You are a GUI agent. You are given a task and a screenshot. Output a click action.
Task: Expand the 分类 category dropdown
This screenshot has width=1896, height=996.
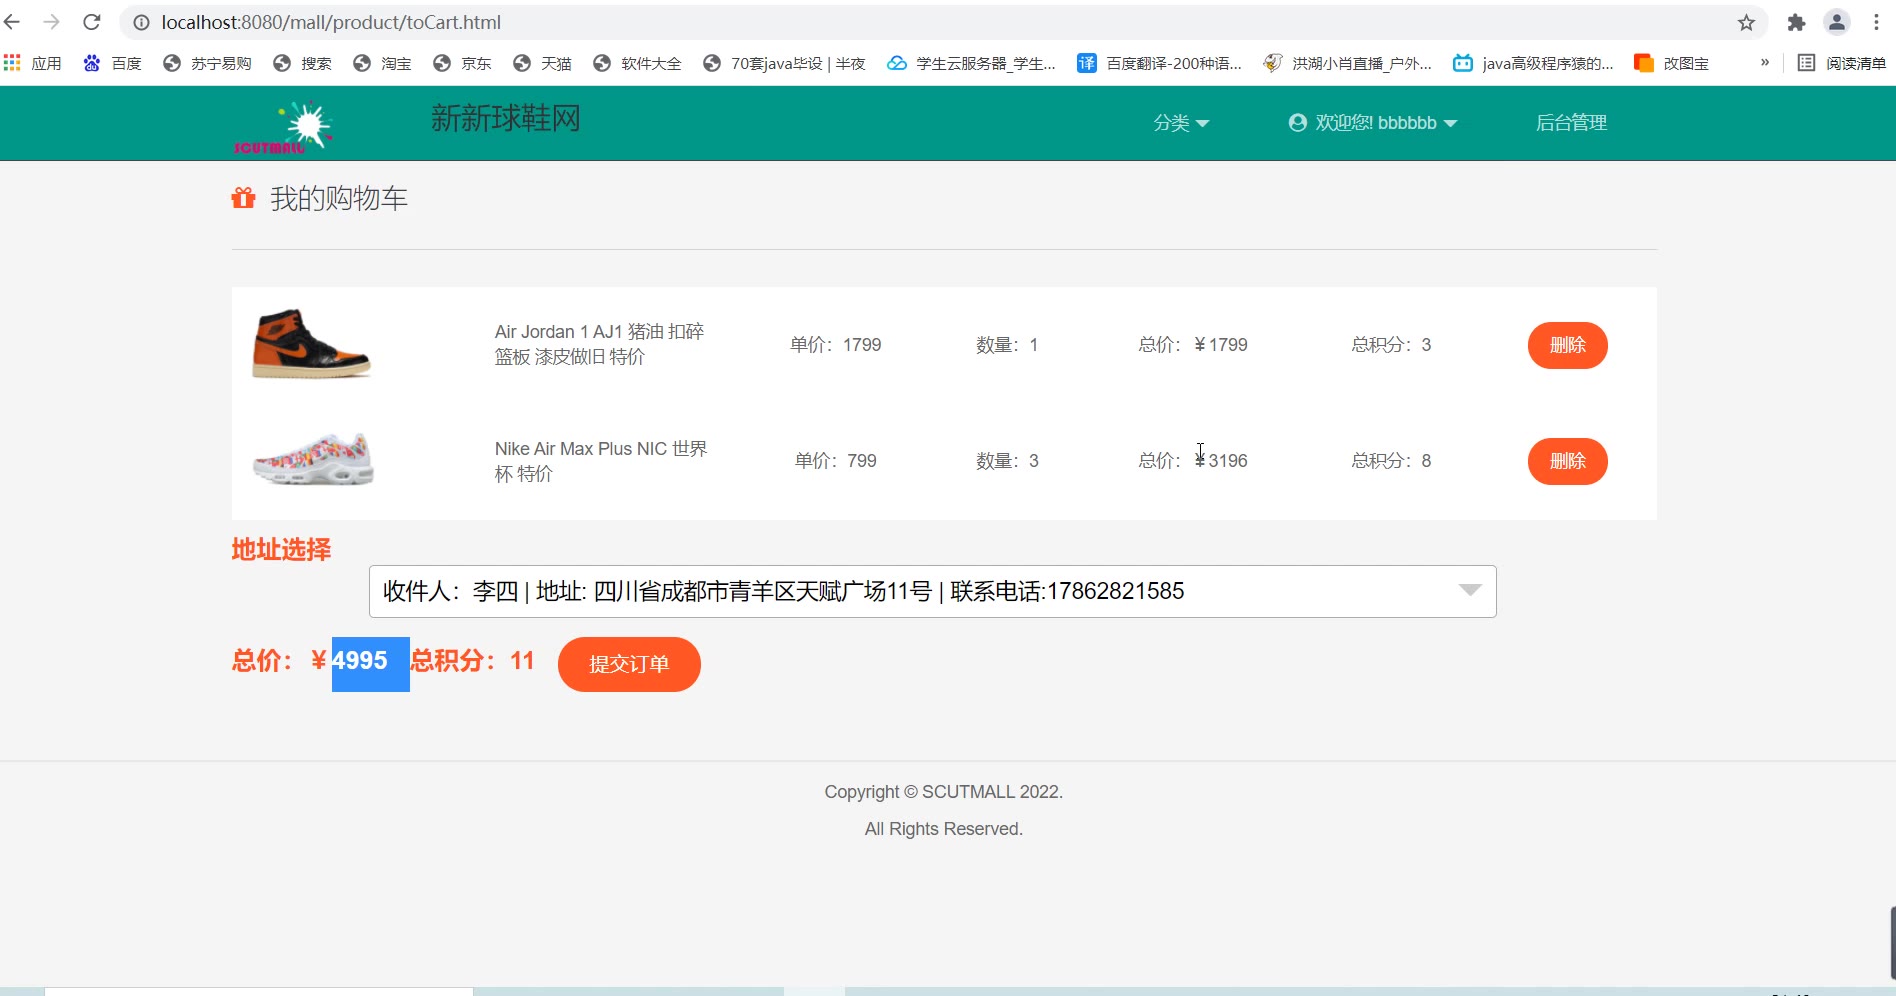click(1181, 123)
